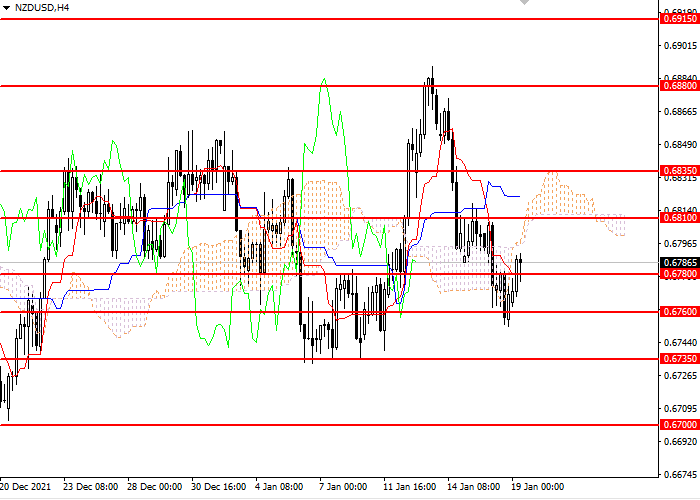Click price scale value 0.68490
The image size is (700, 500).
[x=680, y=145]
